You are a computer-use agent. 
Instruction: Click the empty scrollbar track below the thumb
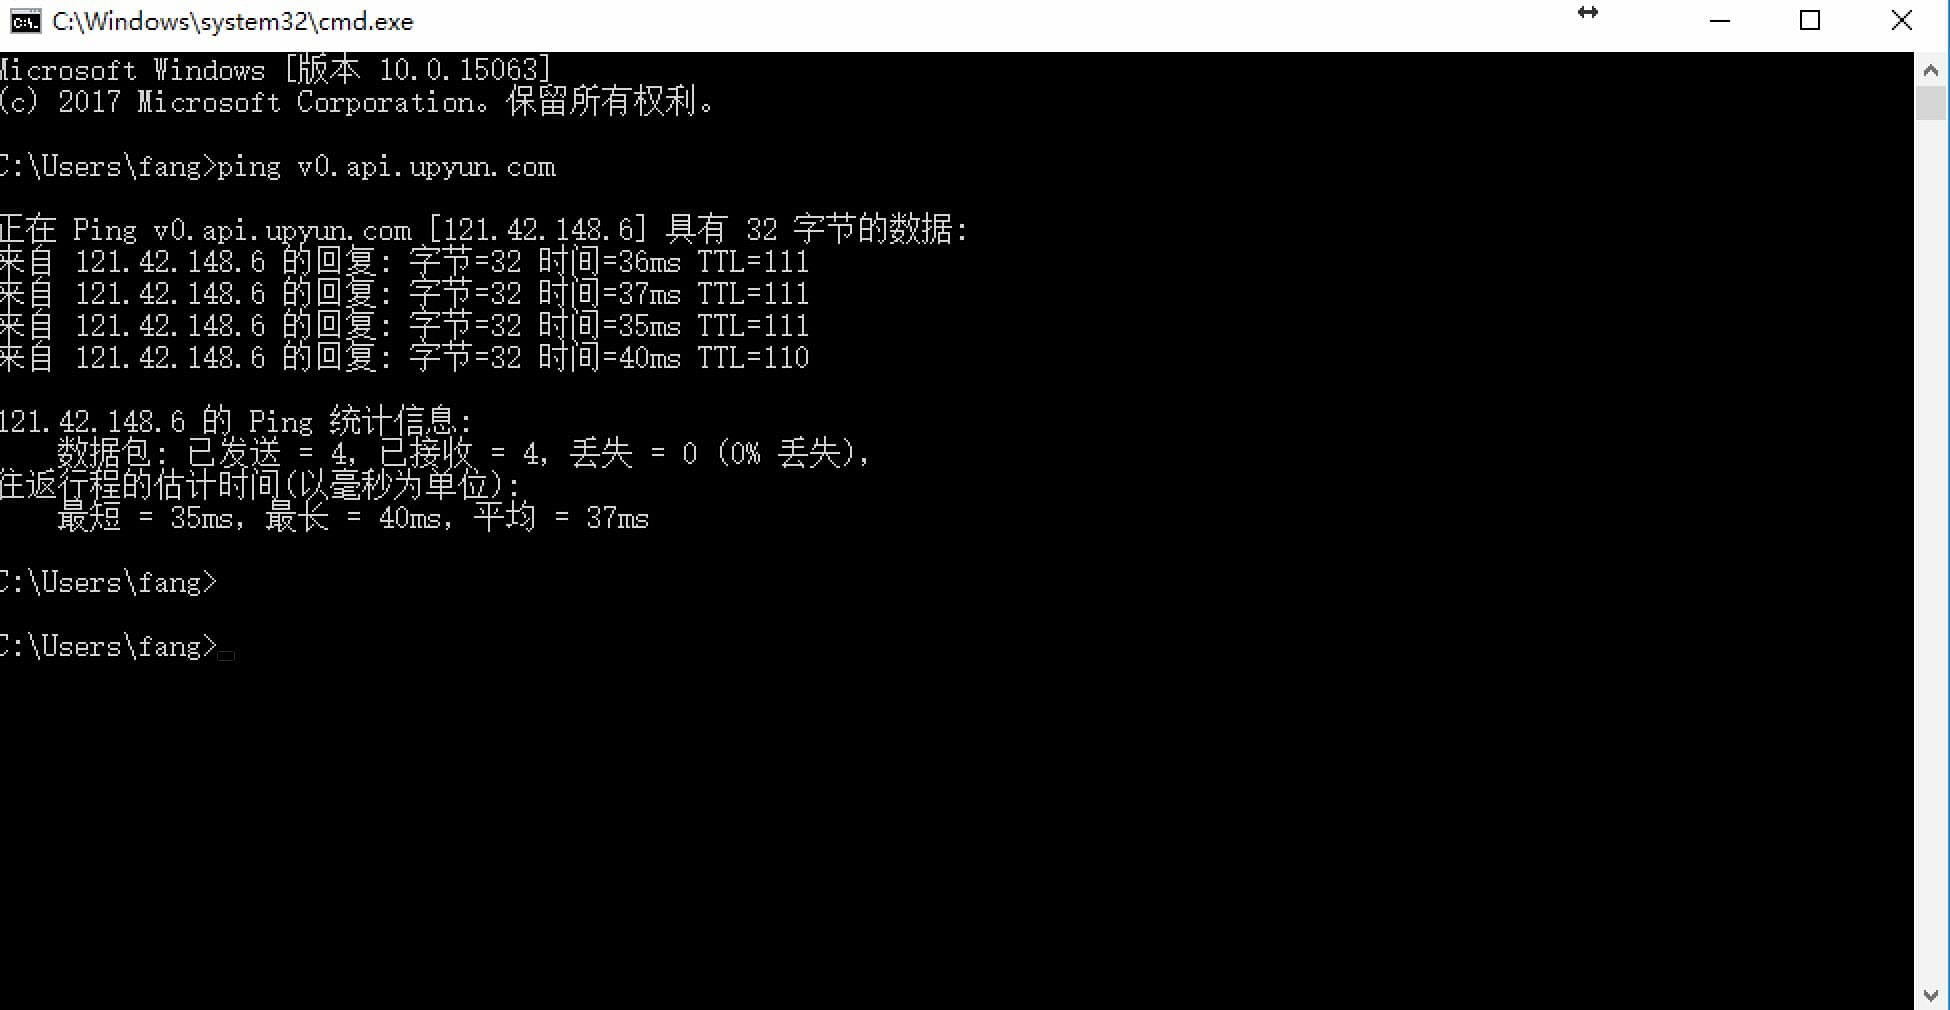[1931, 550]
